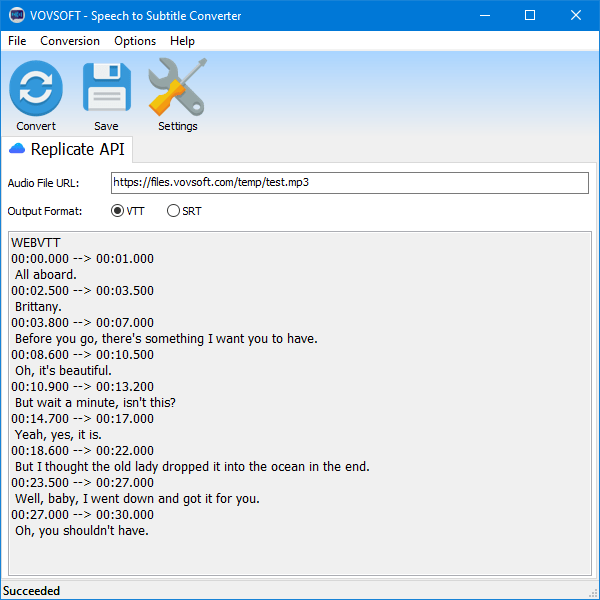Click the Convert refresh-arrows icon
600x600 pixels.
pos(36,88)
